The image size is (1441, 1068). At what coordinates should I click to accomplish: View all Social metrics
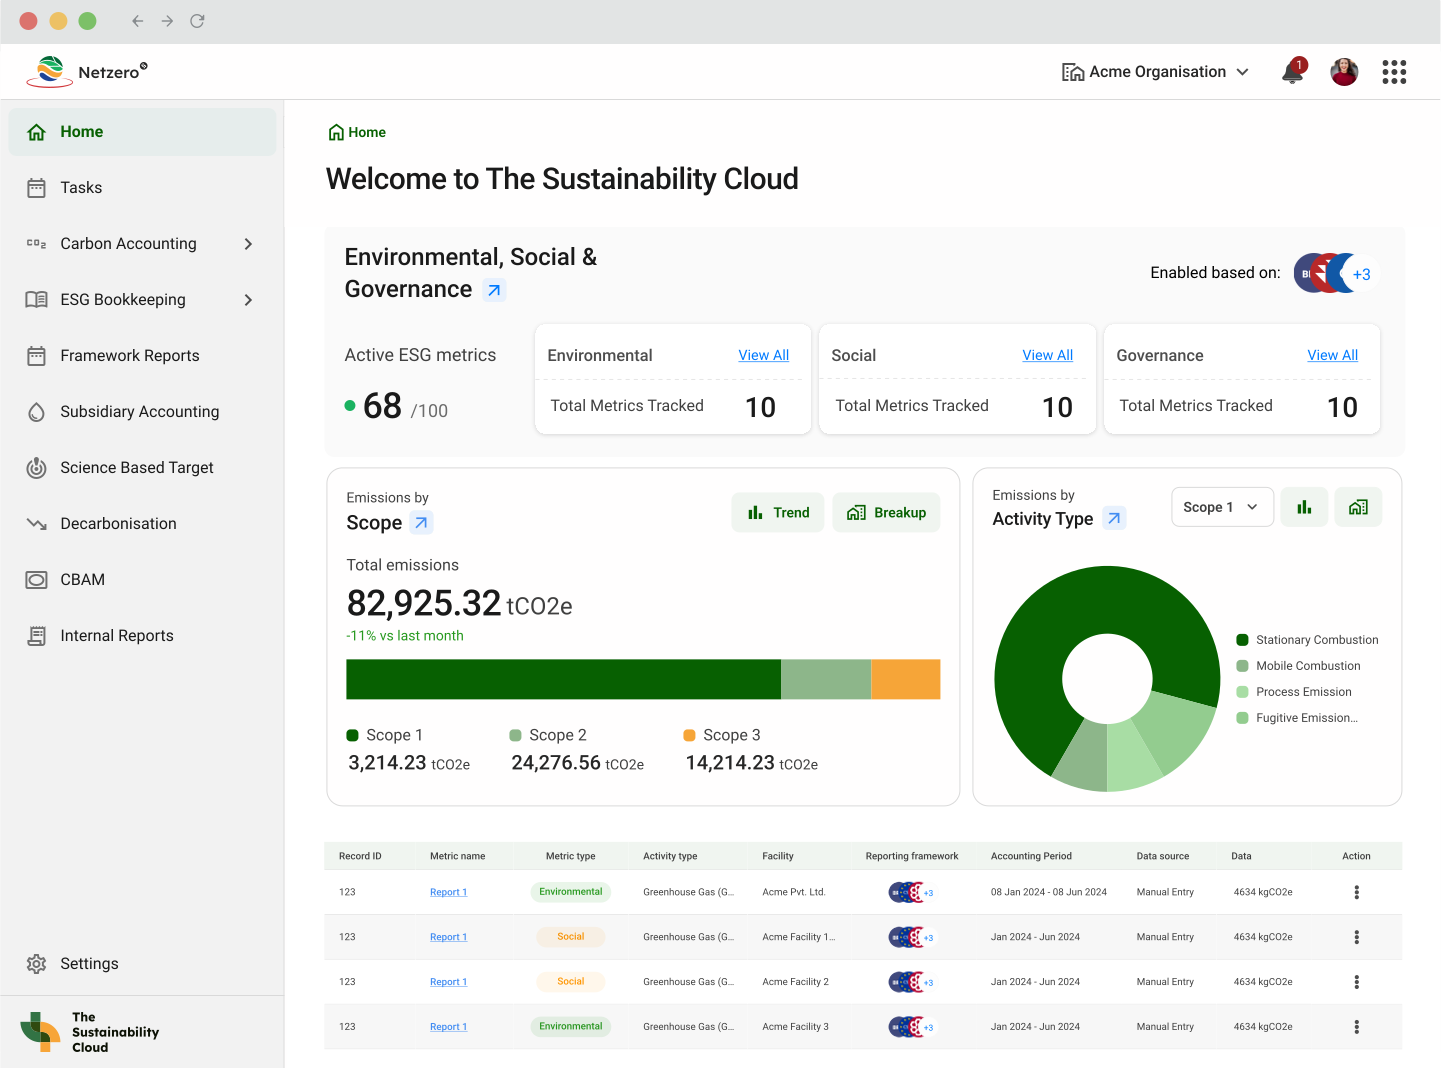(x=1047, y=355)
